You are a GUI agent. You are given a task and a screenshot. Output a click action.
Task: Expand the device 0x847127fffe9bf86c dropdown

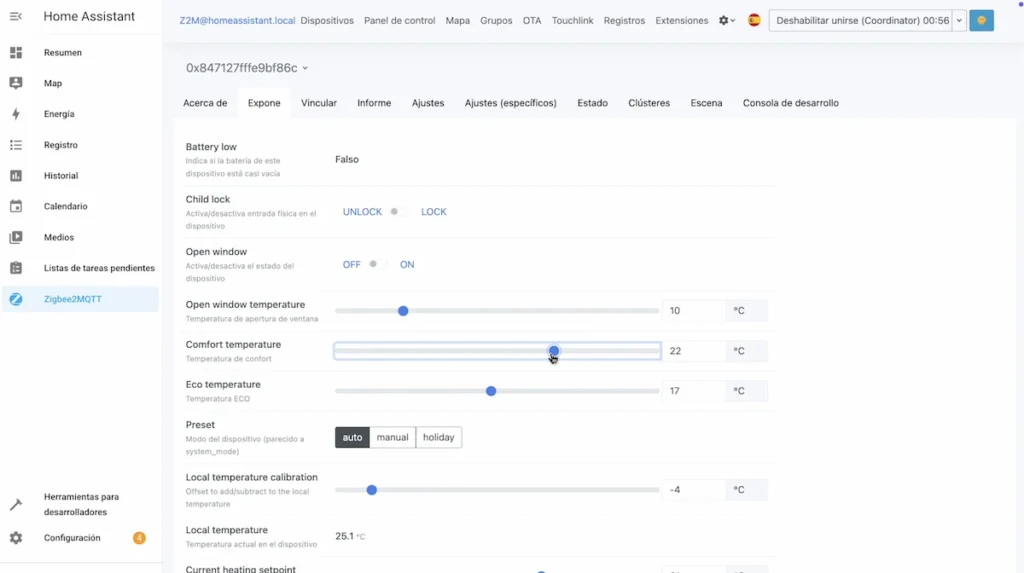click(x=246, y=68)
